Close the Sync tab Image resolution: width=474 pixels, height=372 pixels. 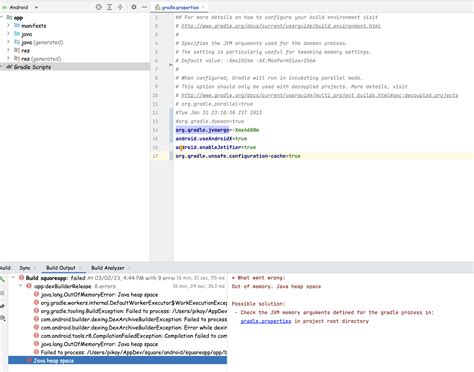(x=34, y=268)
